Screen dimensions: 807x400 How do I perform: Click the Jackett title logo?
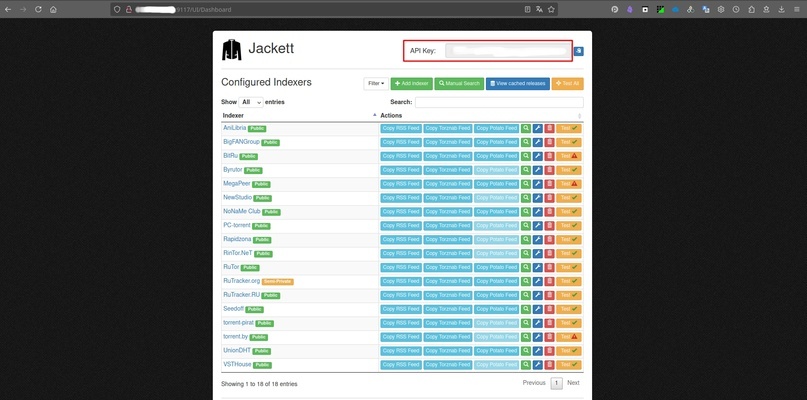pyautogui.click(x=258, y=49)
